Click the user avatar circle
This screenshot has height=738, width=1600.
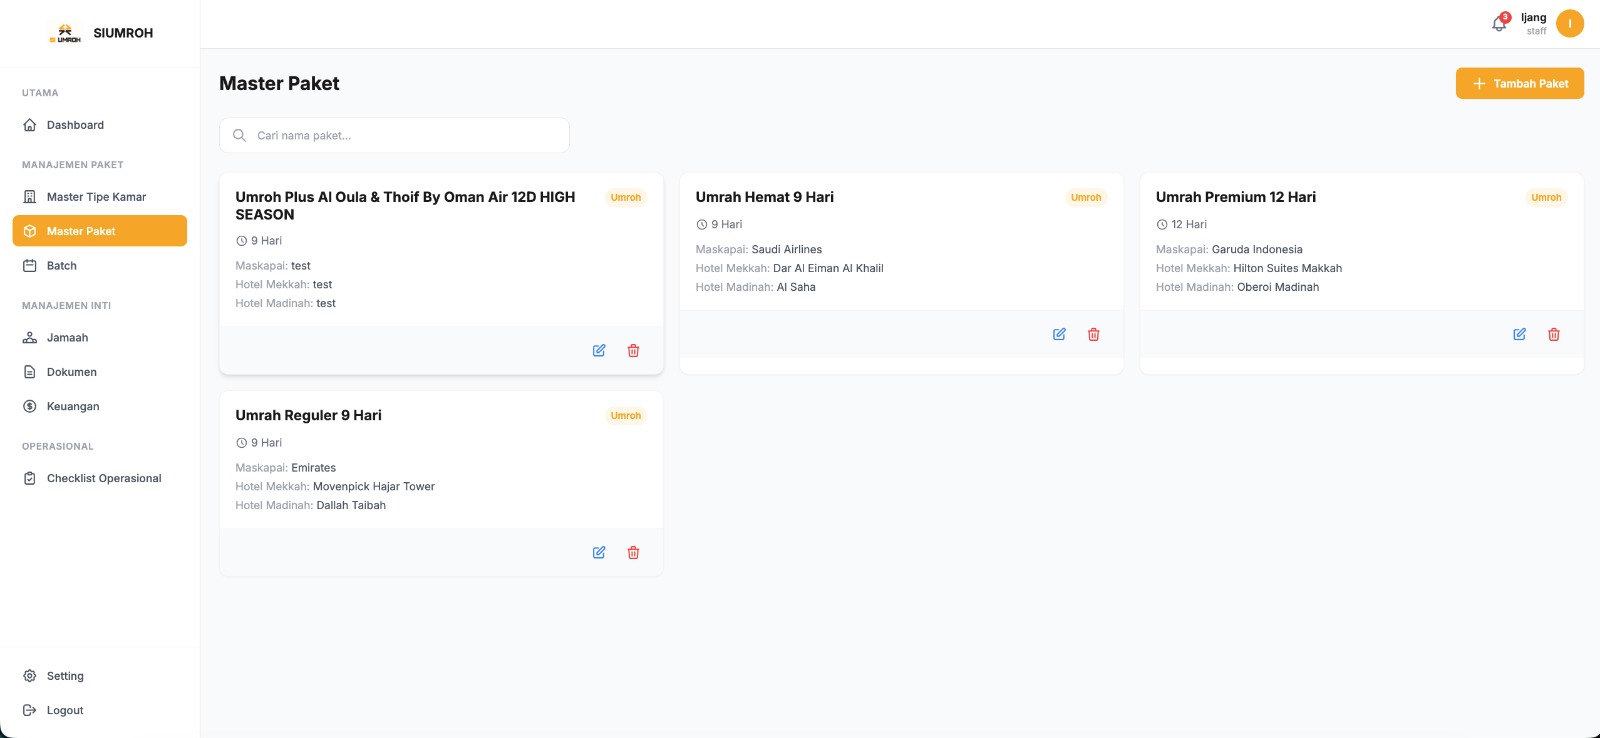point(1570,23)
